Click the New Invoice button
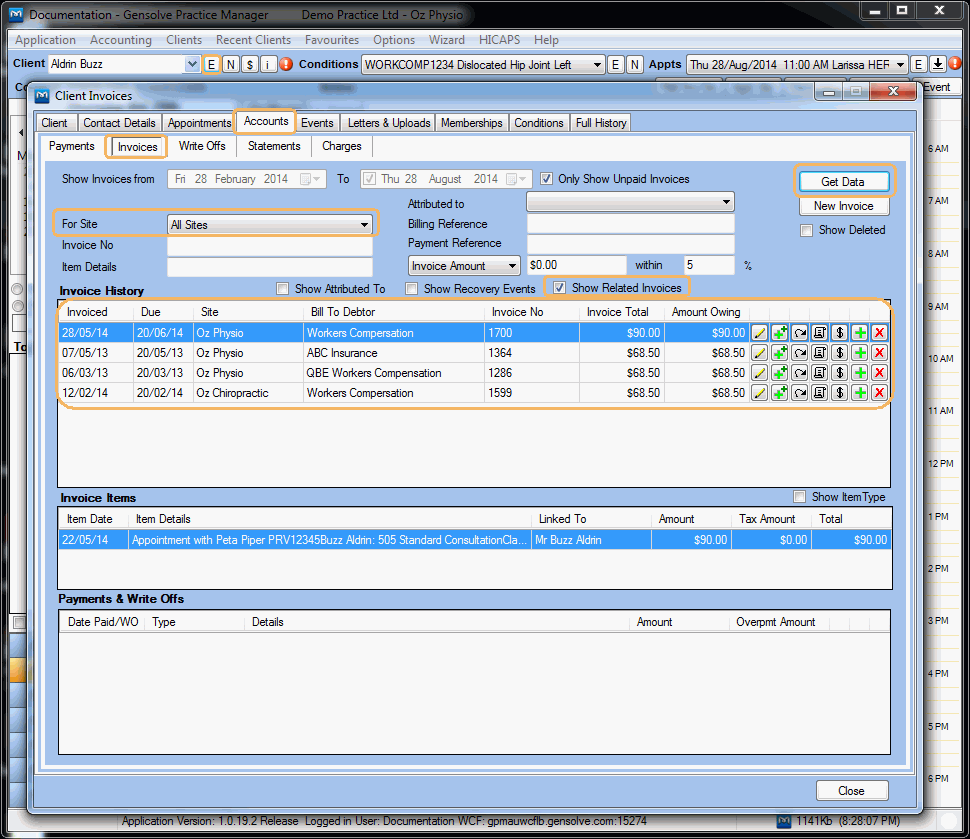 [843, 206]
